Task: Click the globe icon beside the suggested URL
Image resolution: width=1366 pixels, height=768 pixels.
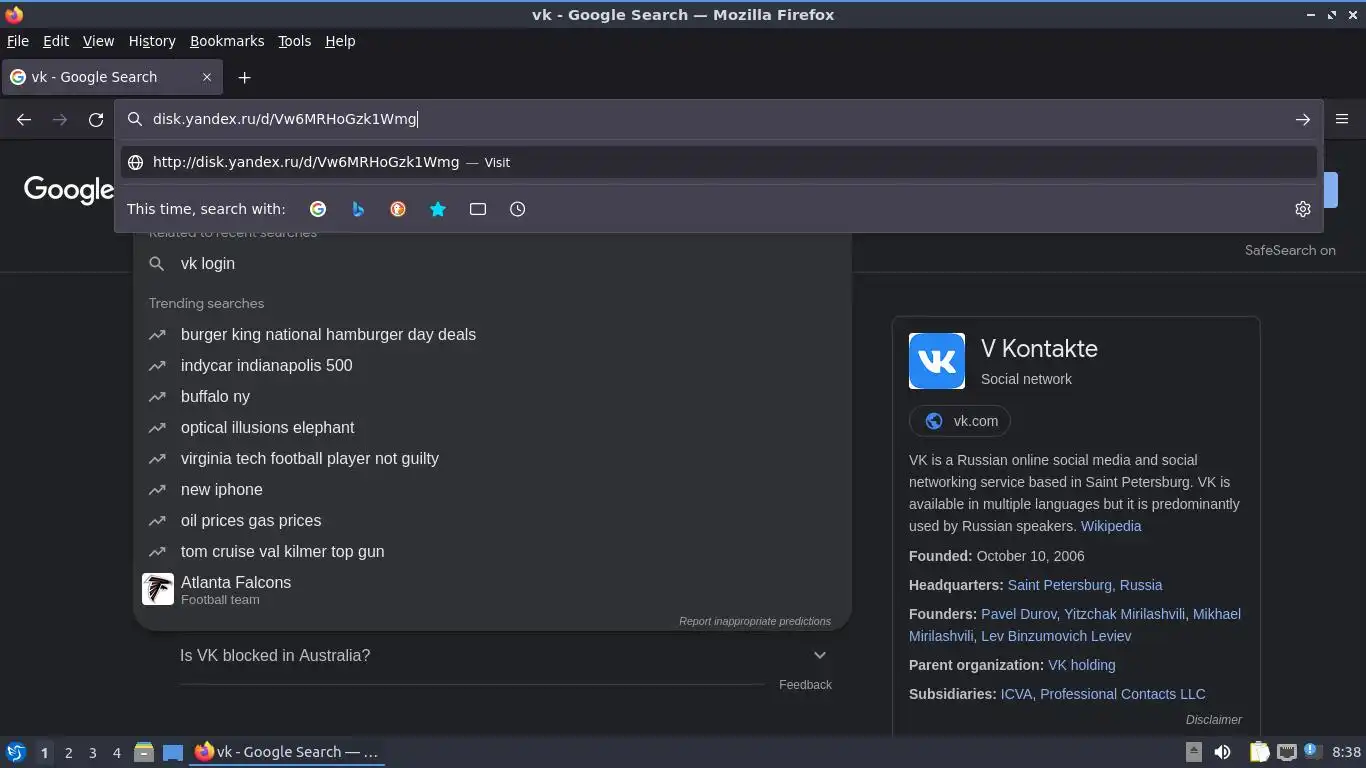Action: [x=136, y=162]
